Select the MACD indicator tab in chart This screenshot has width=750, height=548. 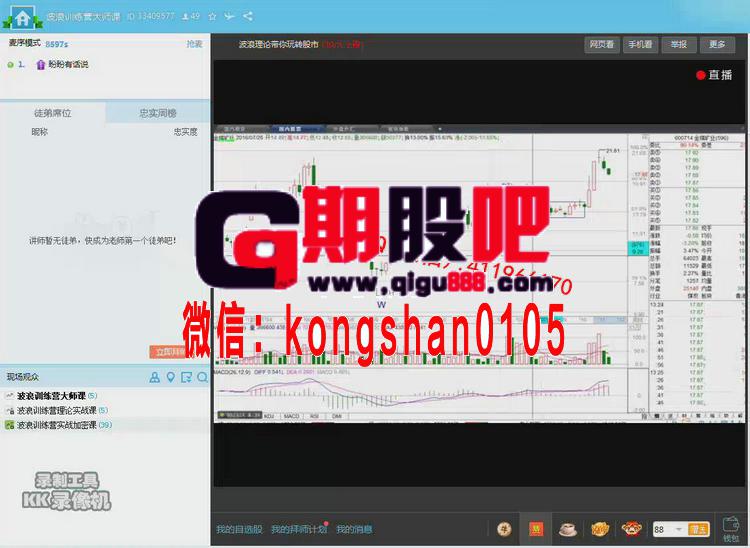[x=291, y=416]
